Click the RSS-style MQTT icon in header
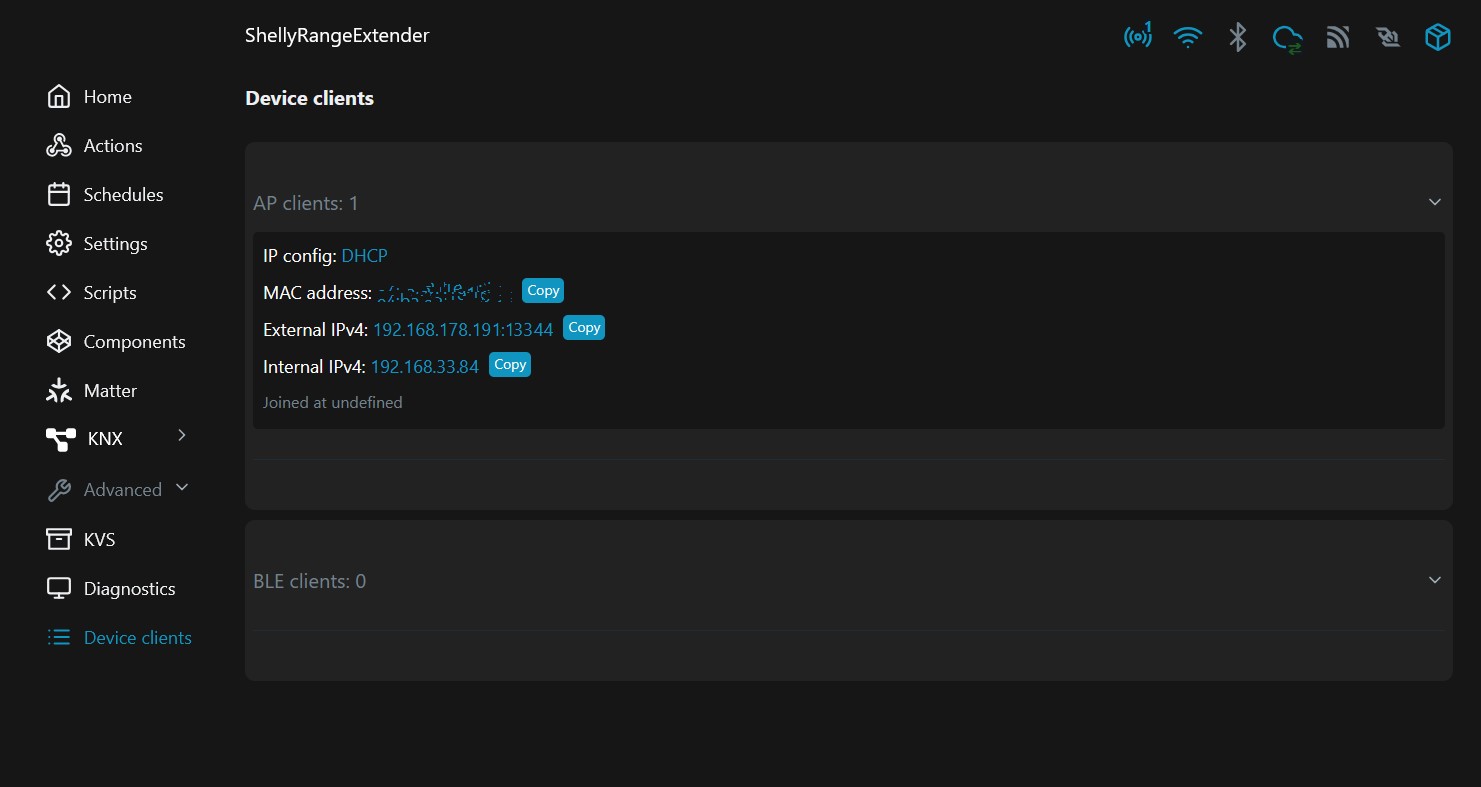 [1338, 37]
